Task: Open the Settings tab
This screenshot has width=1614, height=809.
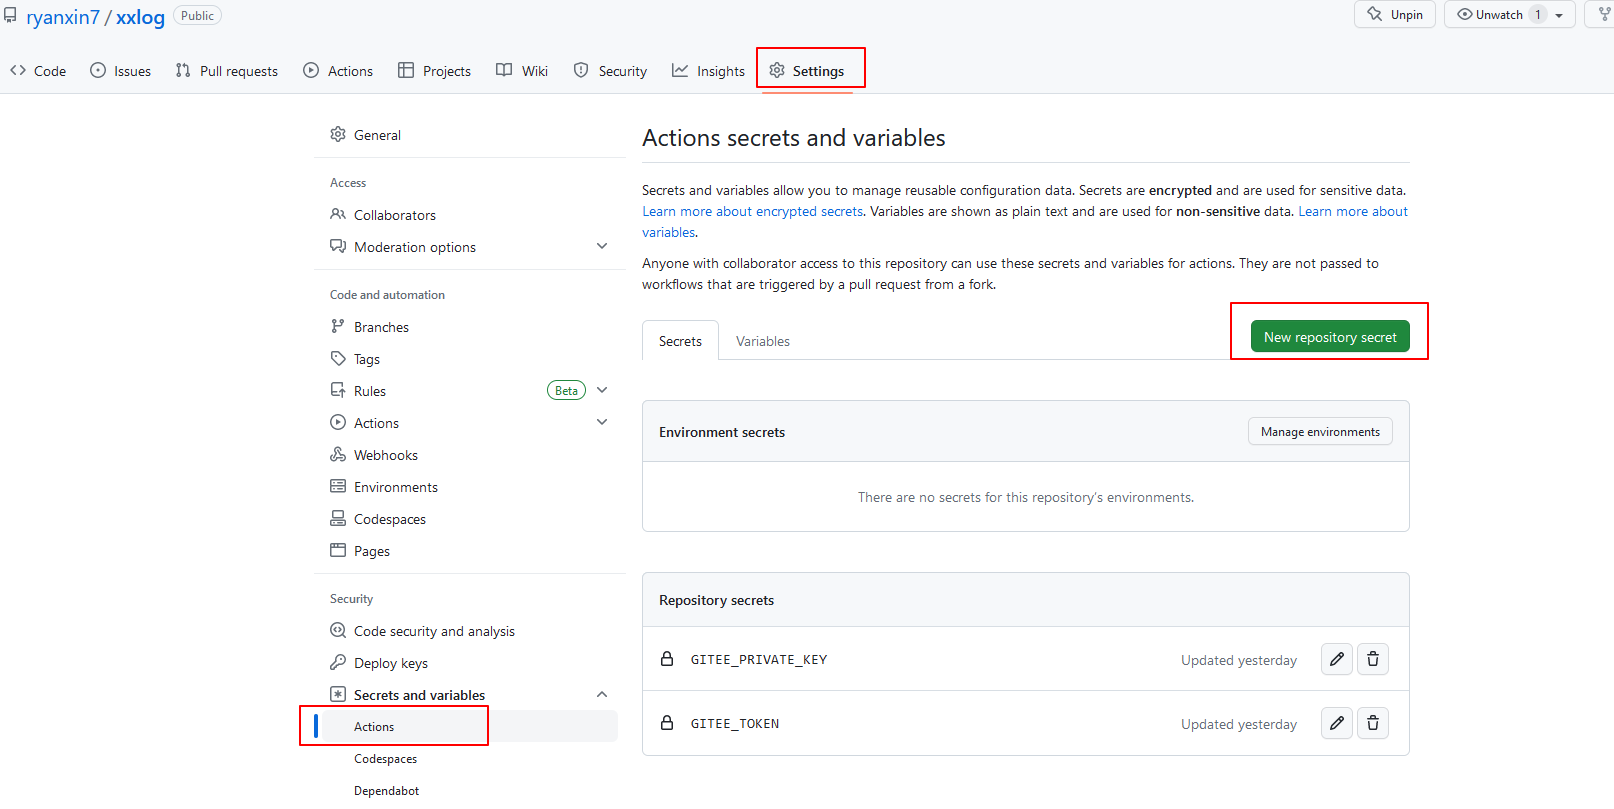Action: 807,71
